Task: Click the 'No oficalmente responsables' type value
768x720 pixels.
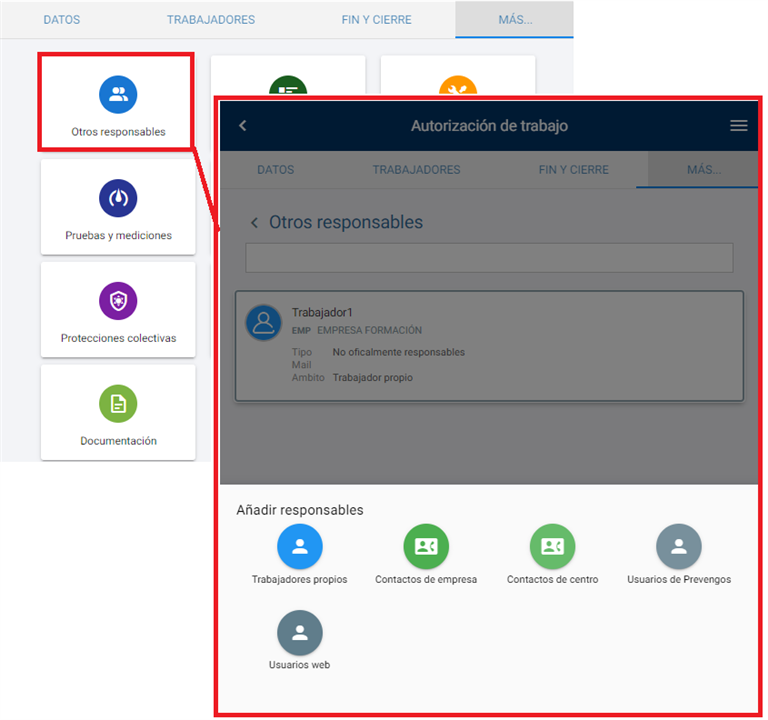Action: [x=399, y=352]
